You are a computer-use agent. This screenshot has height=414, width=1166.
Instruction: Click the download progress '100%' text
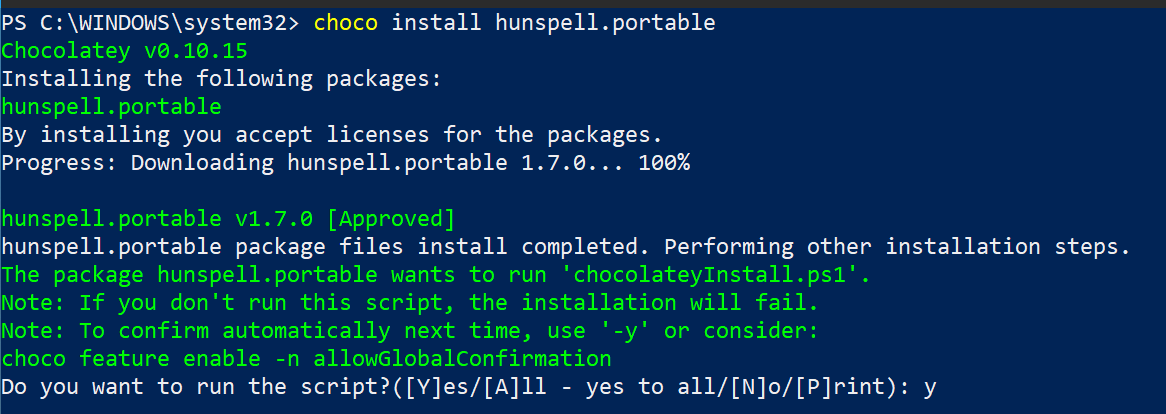pyautogui.click(x=664, y=163)
